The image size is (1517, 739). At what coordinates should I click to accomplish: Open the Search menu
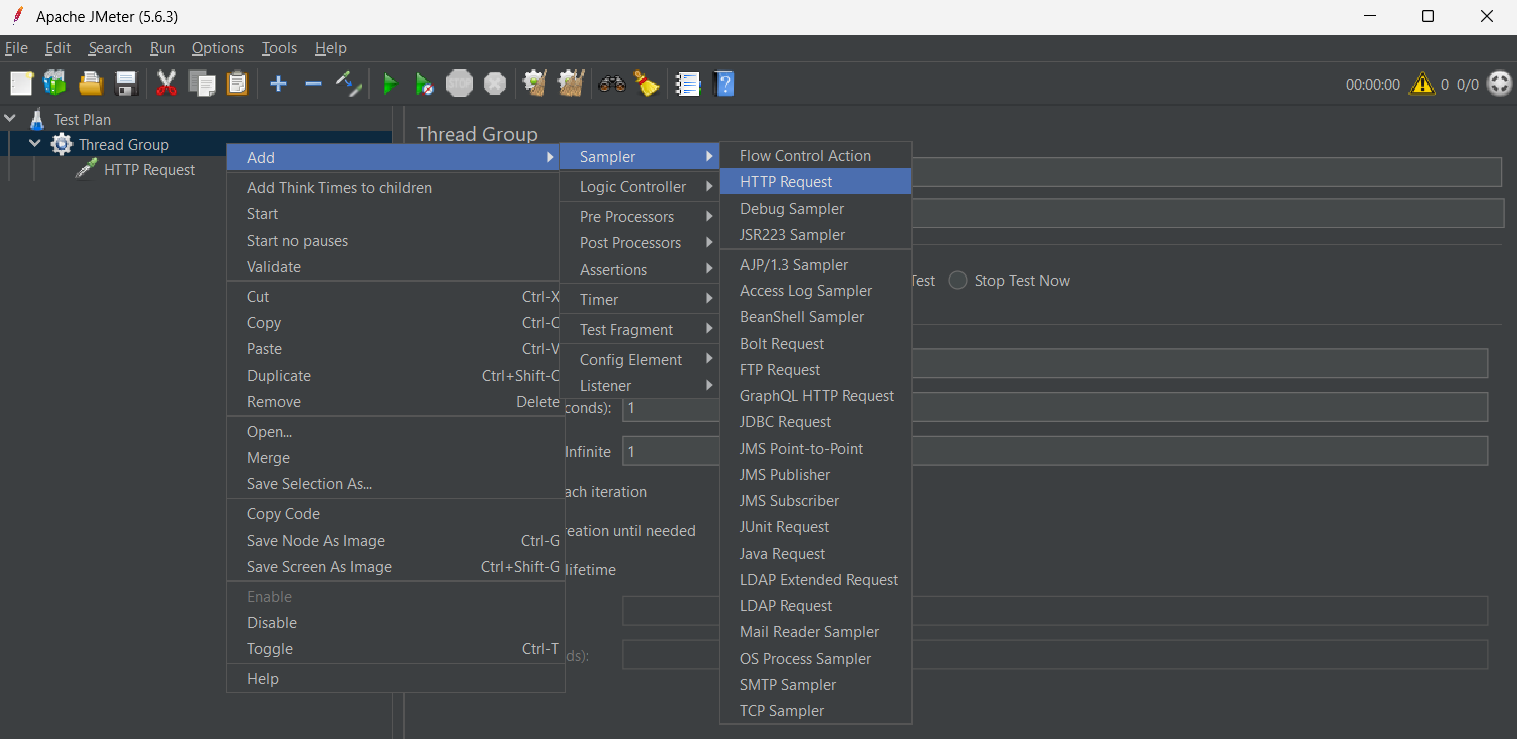[x=110, y=48]
